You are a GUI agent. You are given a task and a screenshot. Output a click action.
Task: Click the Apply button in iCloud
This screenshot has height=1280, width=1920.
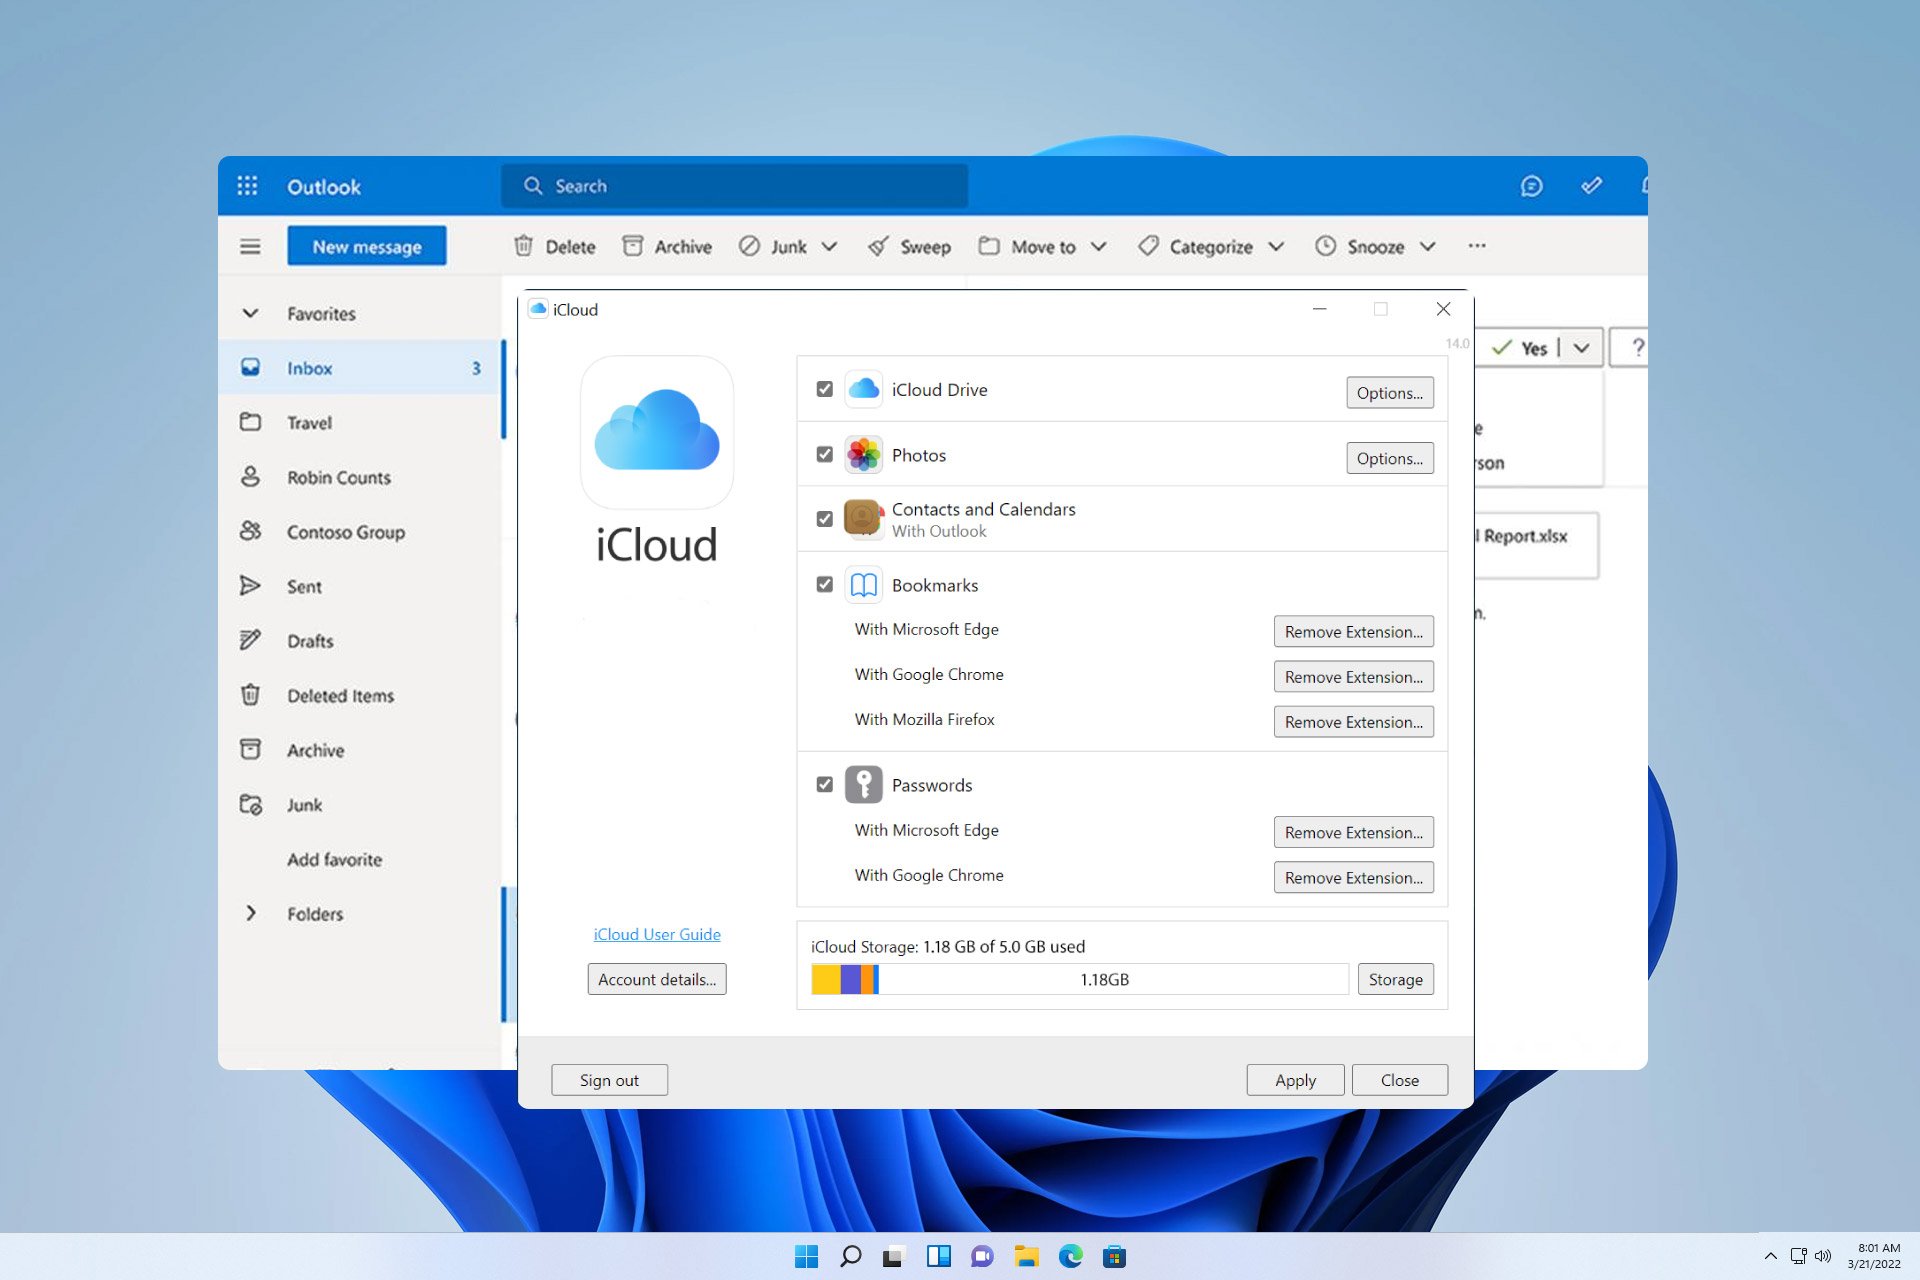[1295, 1080]
